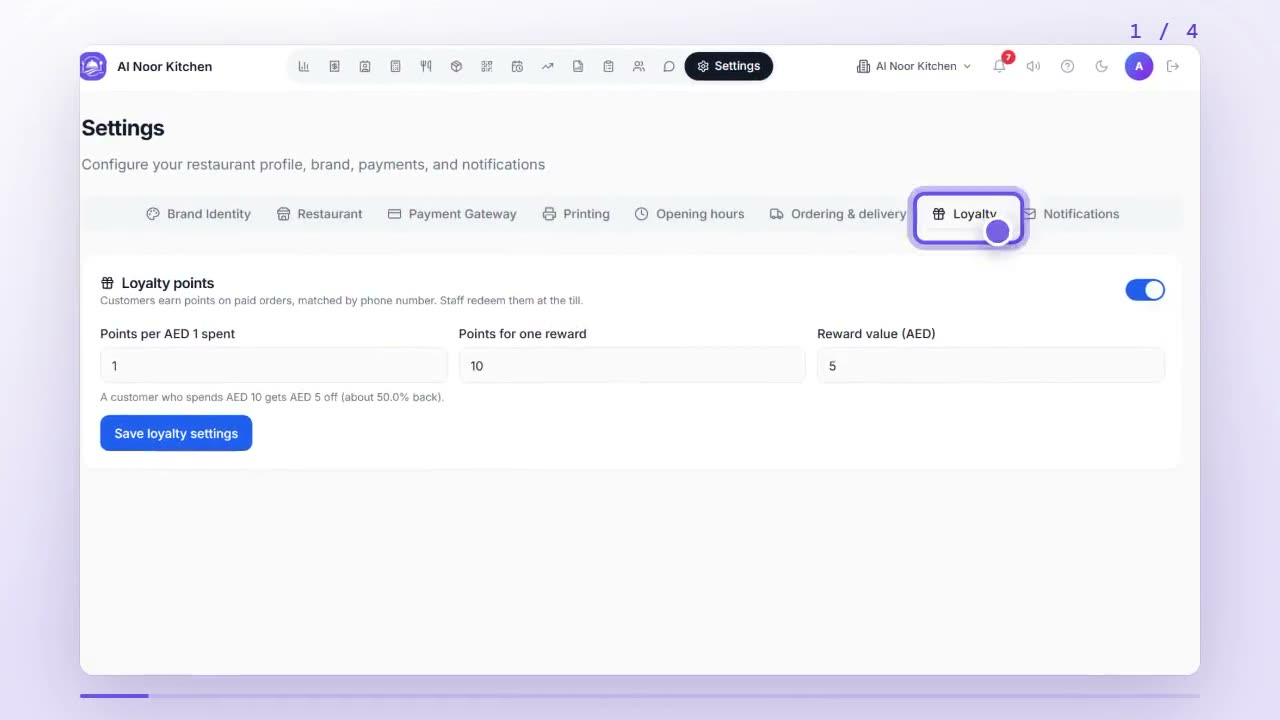Click the "Settings" page heading
This screenshot has width=1280, height=720.
123,128
